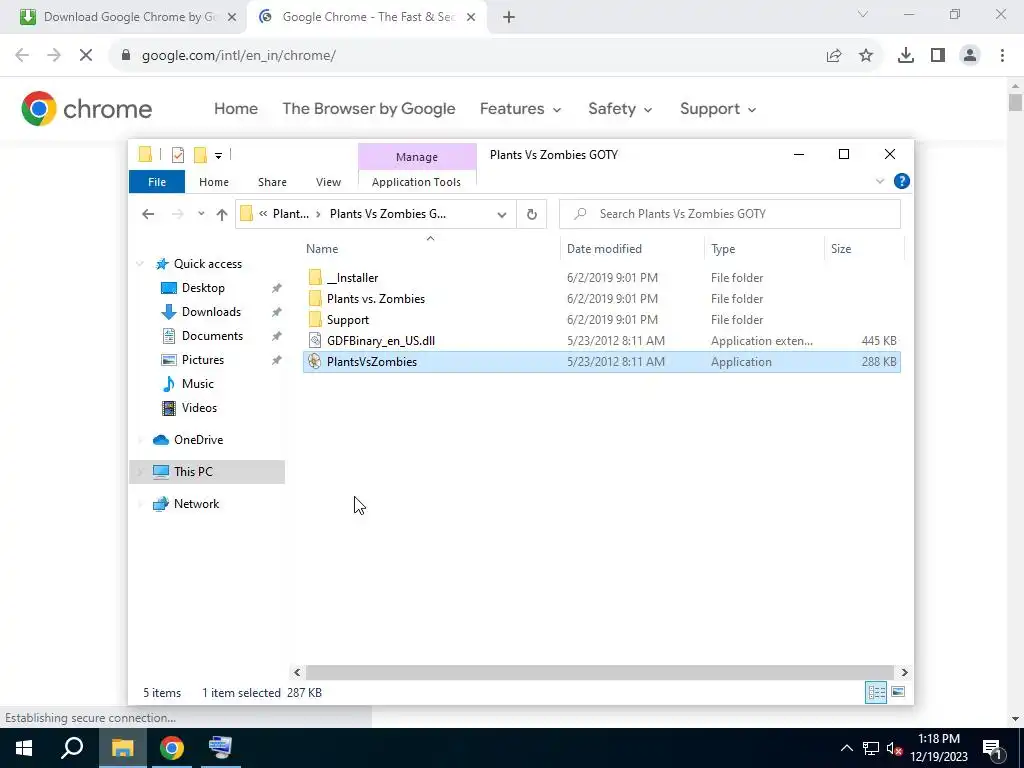Click the Explorer horizontal scrollbar

600,672
